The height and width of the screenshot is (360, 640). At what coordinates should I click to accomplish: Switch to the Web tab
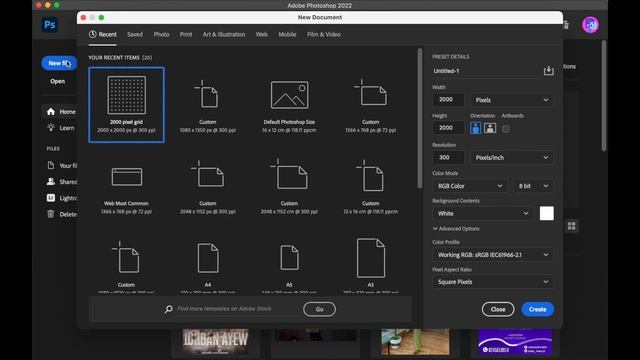pyautogui.click(x=262, y=35)
